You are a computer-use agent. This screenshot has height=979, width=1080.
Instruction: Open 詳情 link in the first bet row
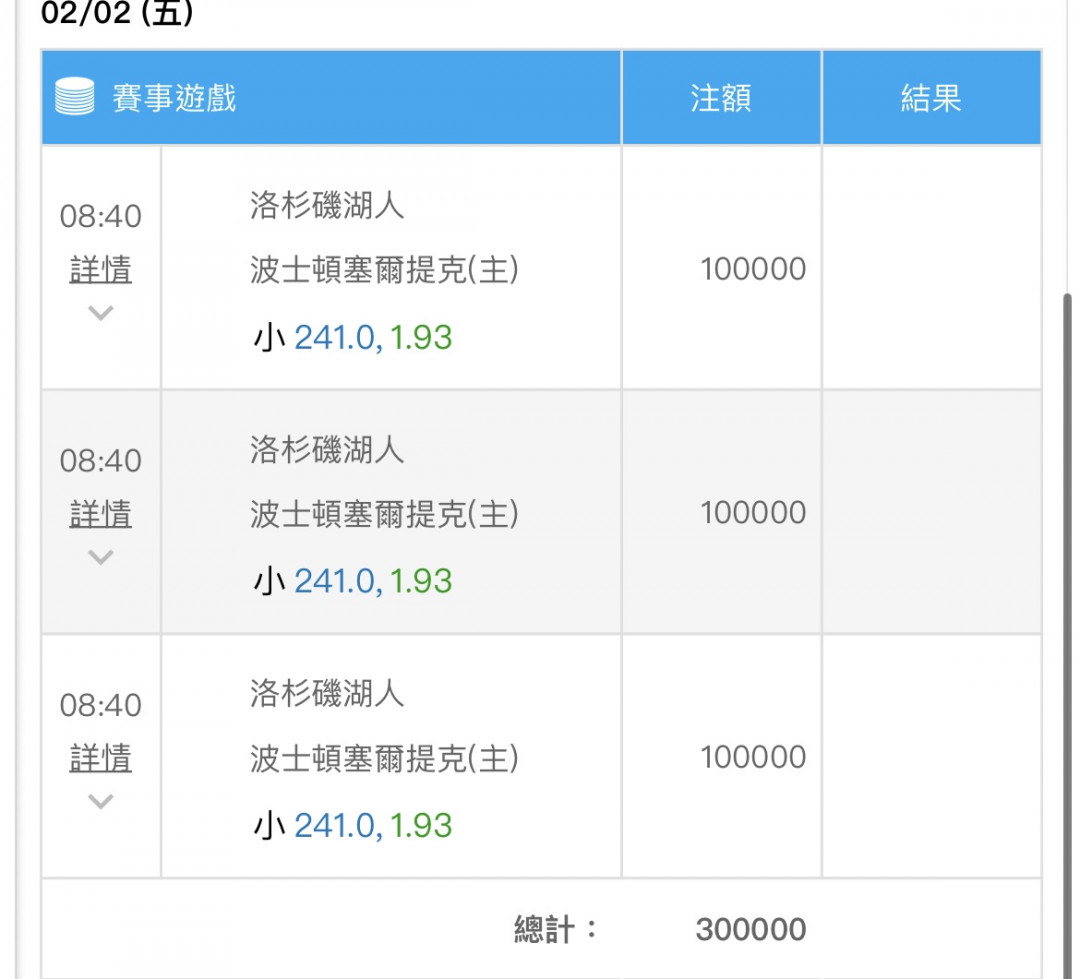click(101, 269)
